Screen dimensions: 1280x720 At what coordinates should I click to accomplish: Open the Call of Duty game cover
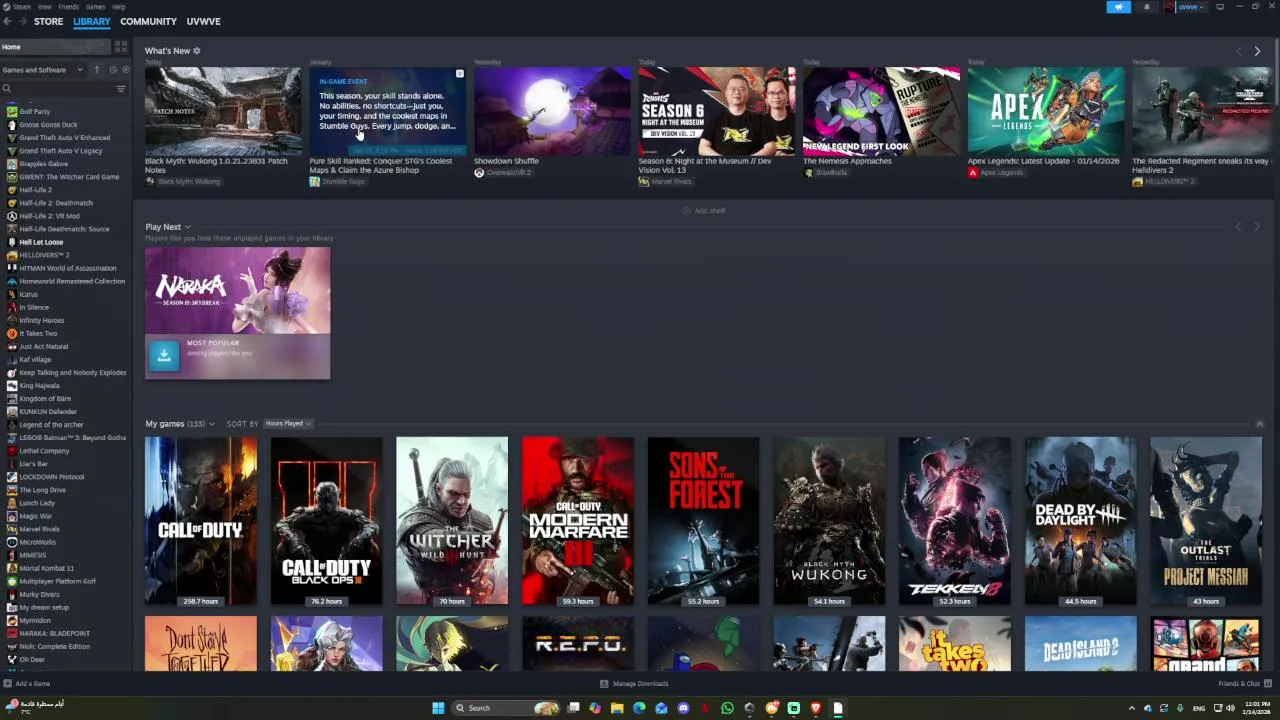(201, 521)
